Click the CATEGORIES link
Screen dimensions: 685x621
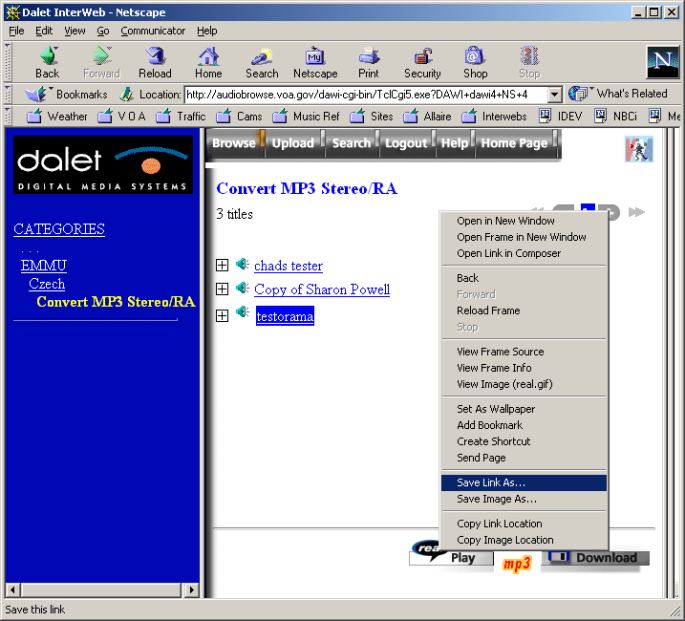59,229
